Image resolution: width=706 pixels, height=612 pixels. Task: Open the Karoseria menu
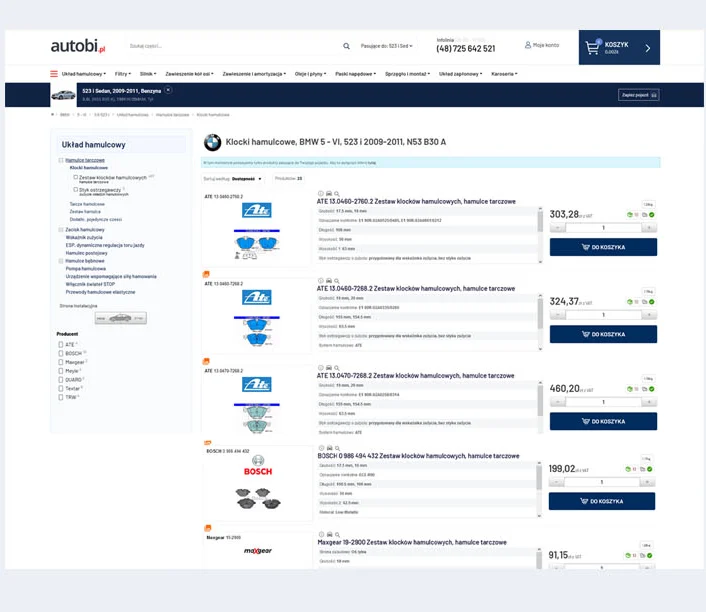point(504,74)
